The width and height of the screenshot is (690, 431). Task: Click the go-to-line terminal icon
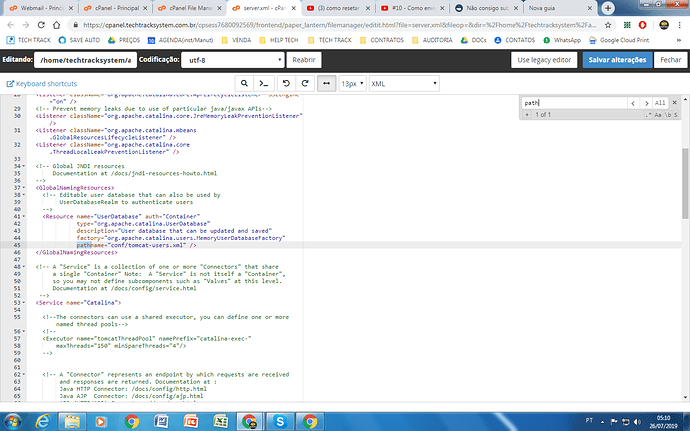(264, 84)
